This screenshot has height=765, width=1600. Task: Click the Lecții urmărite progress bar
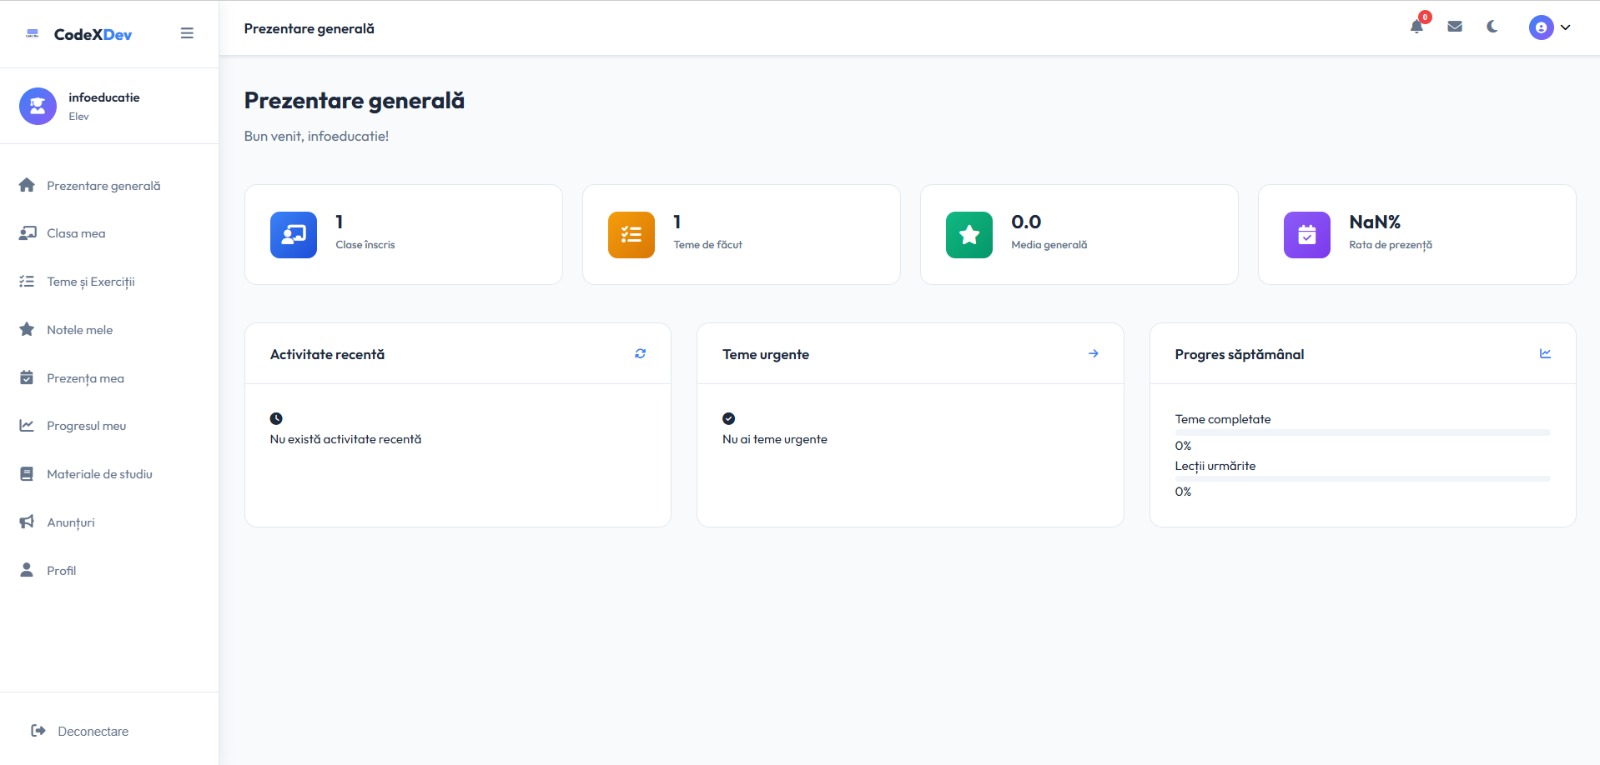pos(1362,479)
